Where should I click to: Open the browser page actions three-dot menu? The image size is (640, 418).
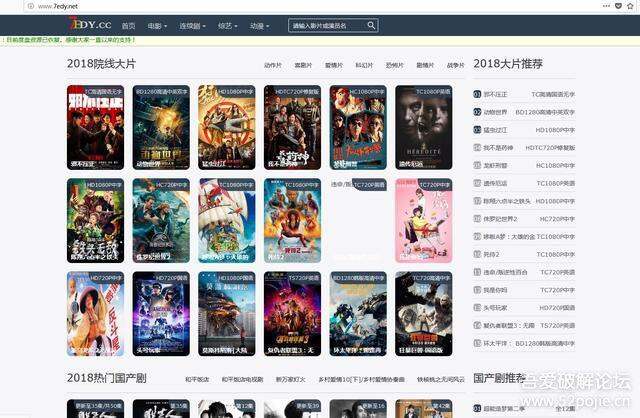pos(606,6)
